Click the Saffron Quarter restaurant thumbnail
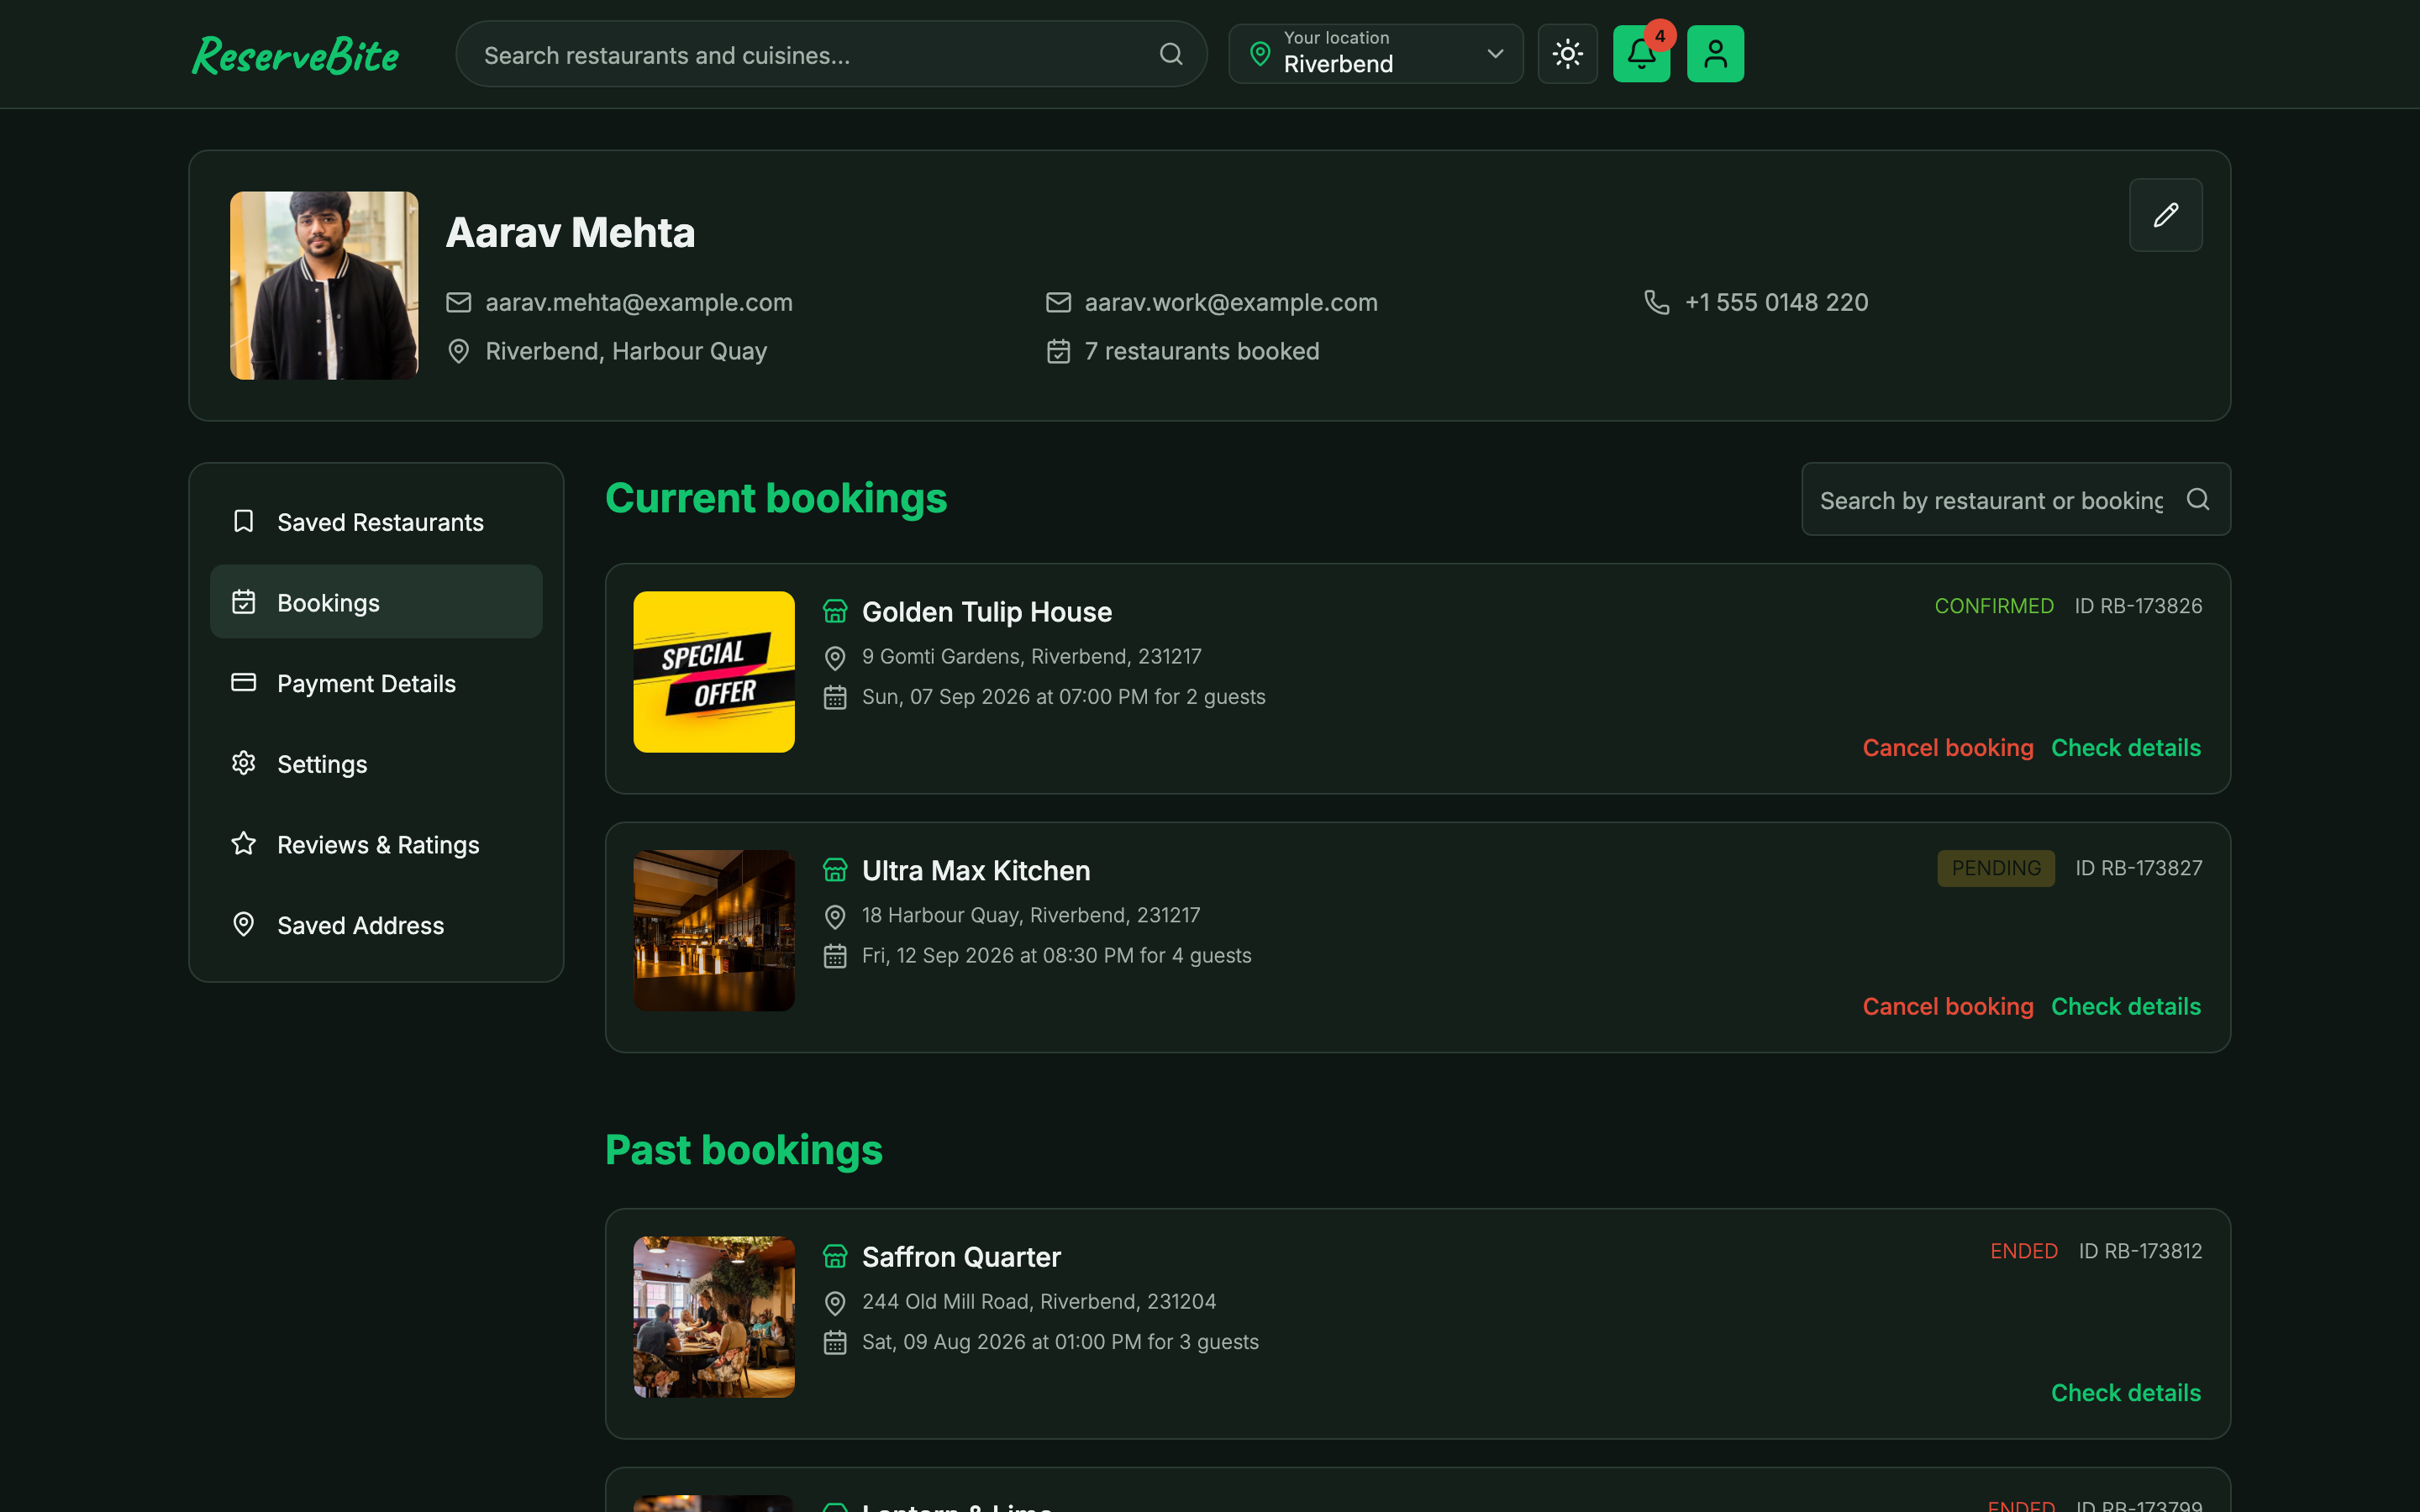This screenshot has width=2420, height=1512. (x=714, y=1317)
